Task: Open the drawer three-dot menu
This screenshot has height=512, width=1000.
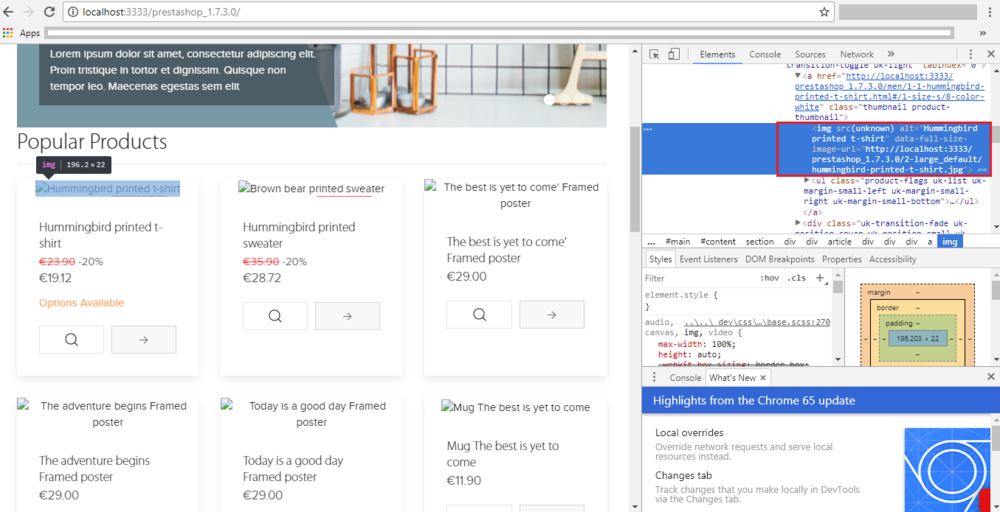Action: point(653,377)
